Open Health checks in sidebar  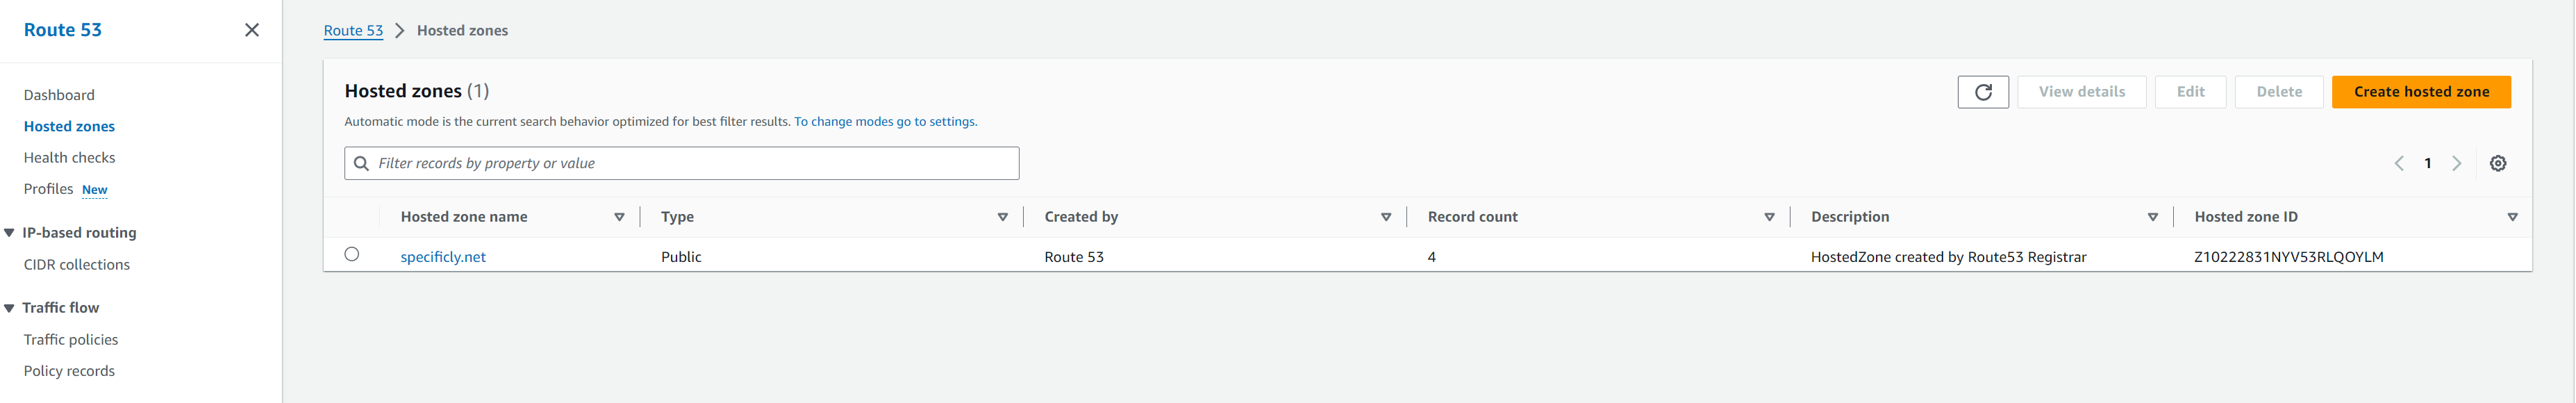[69, 158]
